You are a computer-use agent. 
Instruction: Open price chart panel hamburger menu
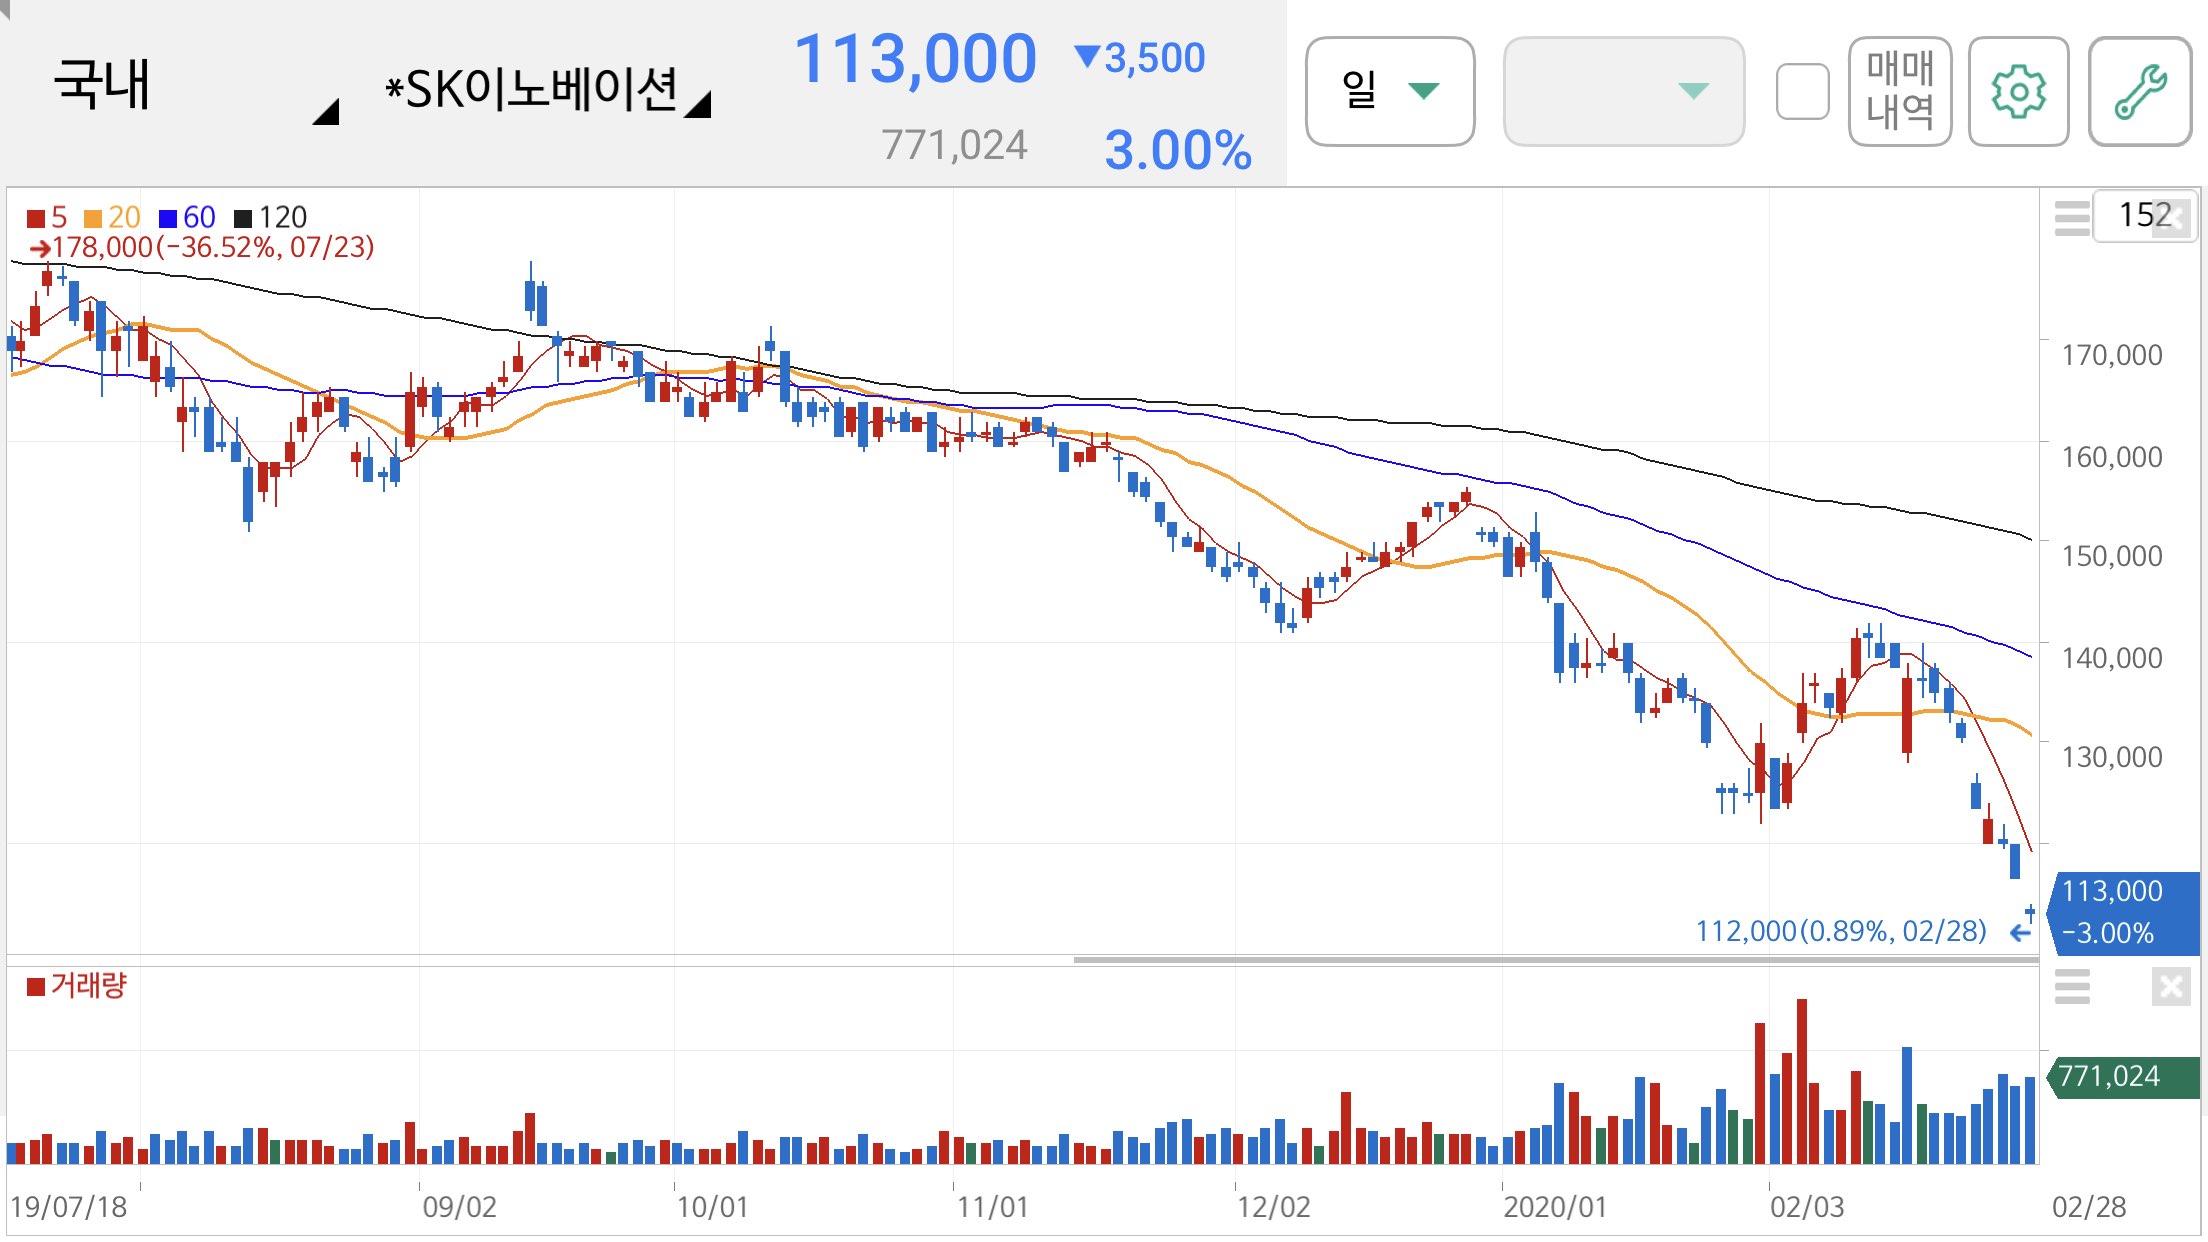[x=2072, y=217]
